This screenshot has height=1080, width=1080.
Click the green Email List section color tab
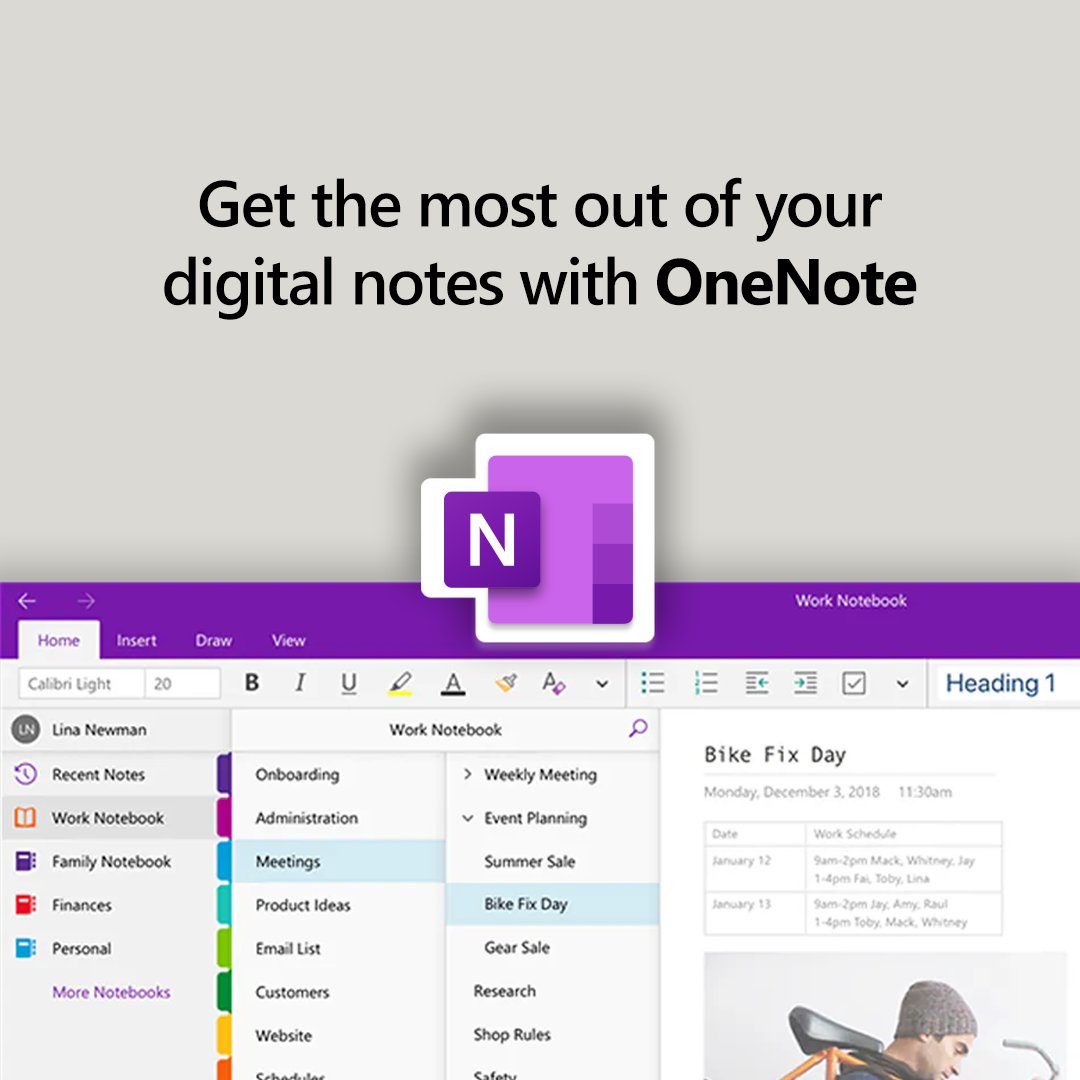point(224,948)
